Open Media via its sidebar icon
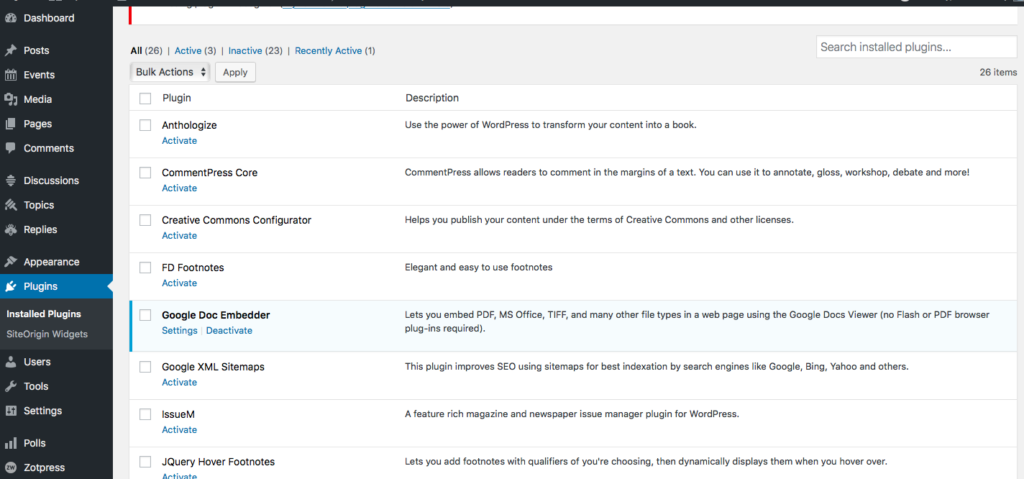Viewport: 1024px width, 479px height. click(x=11, y=99)
